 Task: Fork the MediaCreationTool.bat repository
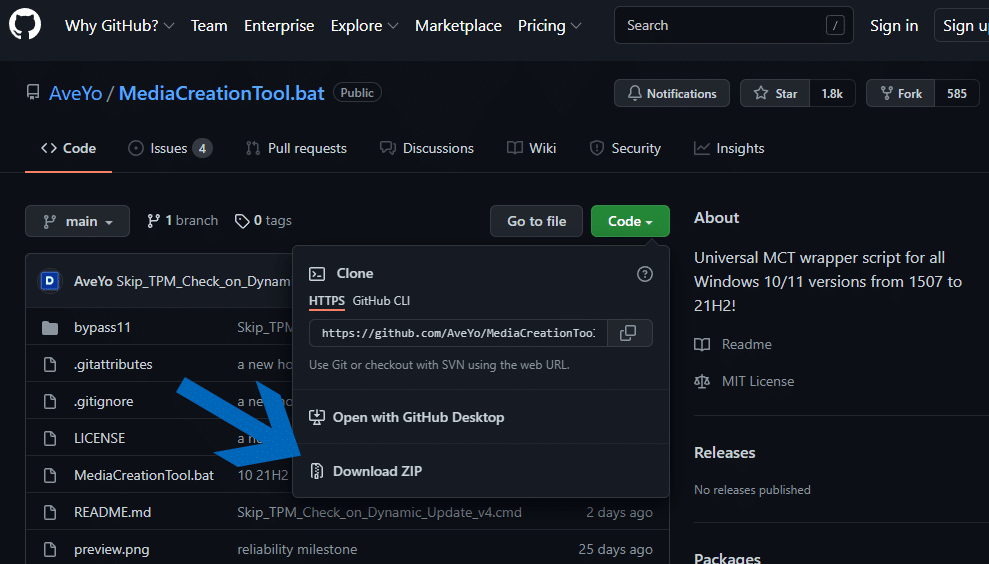901,93
